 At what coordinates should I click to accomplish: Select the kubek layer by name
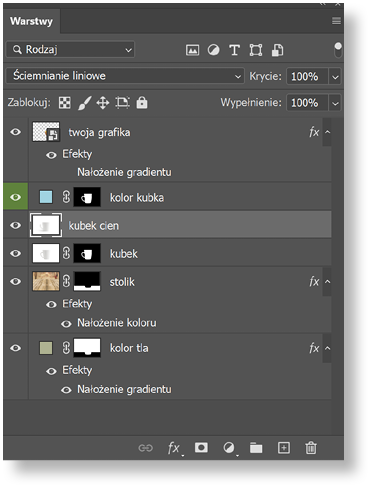click(124, 254)
